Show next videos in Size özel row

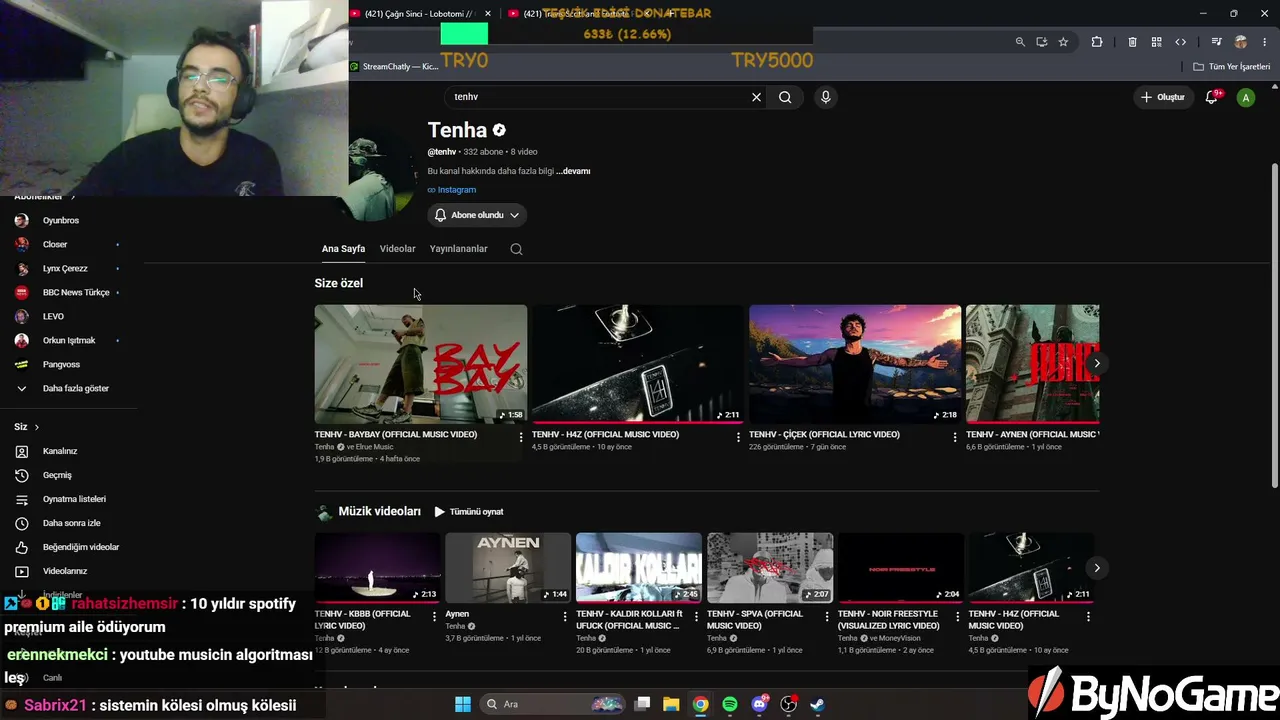1097,363
